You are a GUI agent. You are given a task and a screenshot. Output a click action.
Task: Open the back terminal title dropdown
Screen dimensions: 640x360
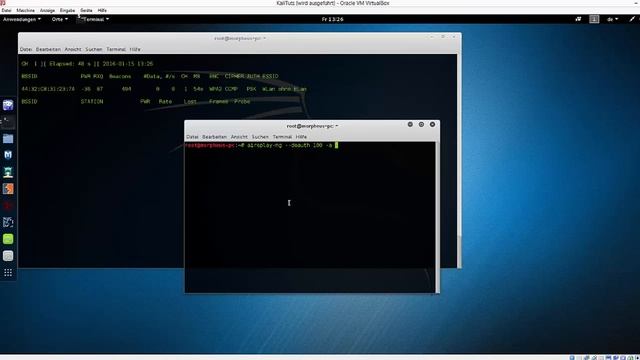pyautogui.click(x=240, y=38)
